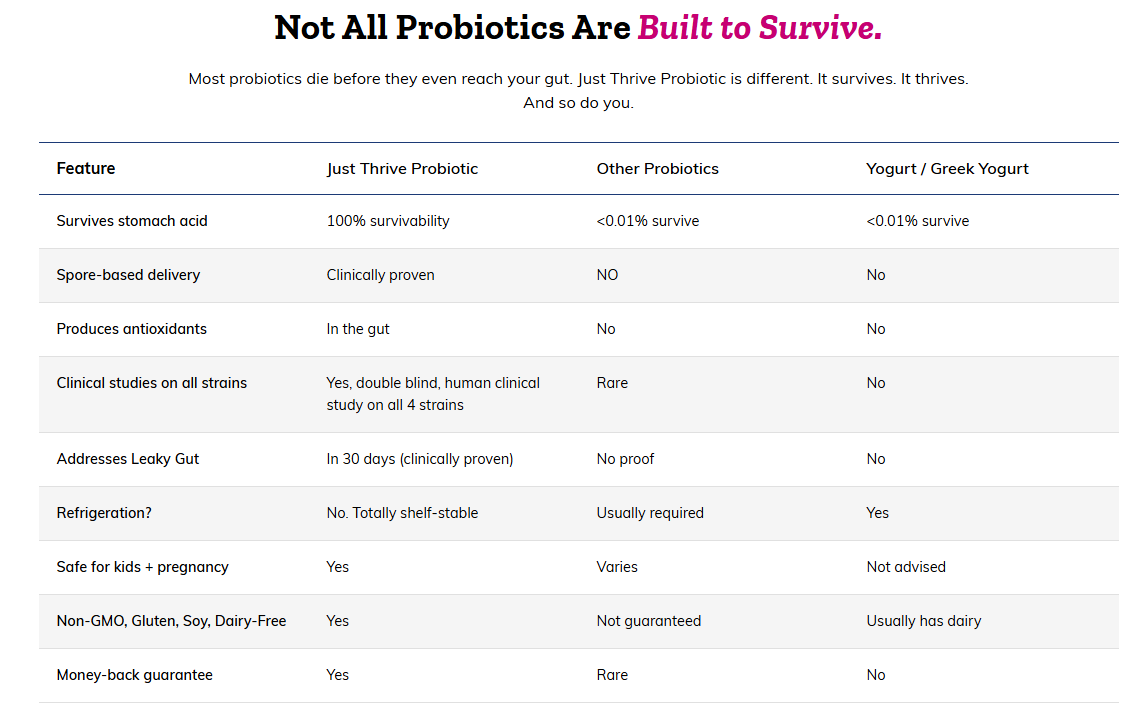This screenshot has width=1146, height=717.
Task: Select the 'Spore-based delivery' row label
Action: 128,275
